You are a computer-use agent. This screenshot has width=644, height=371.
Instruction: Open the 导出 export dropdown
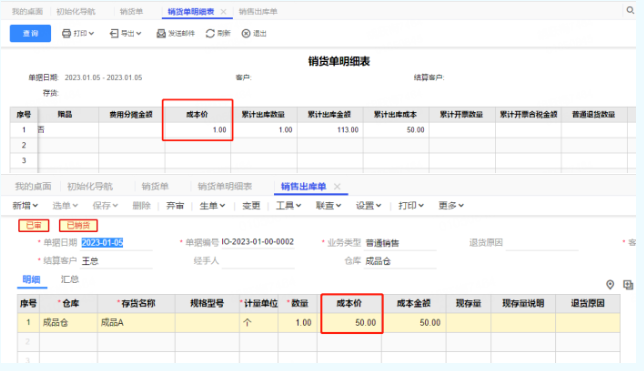(x=125, y=33)
